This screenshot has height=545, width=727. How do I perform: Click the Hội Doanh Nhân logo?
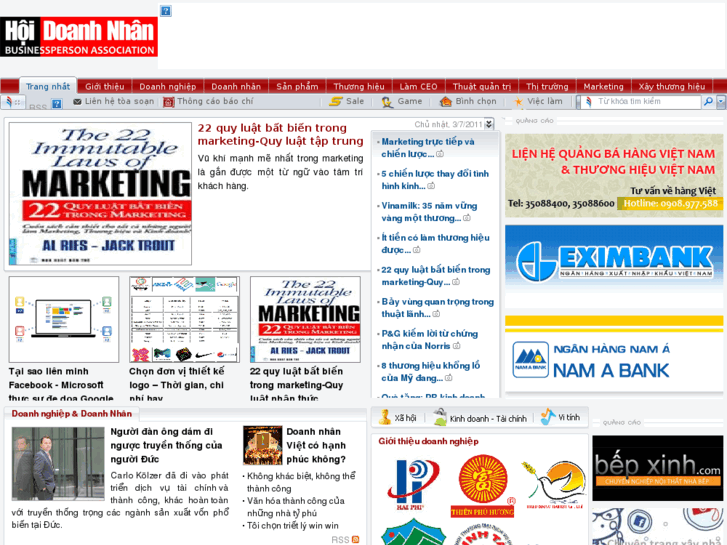[79, 37]
